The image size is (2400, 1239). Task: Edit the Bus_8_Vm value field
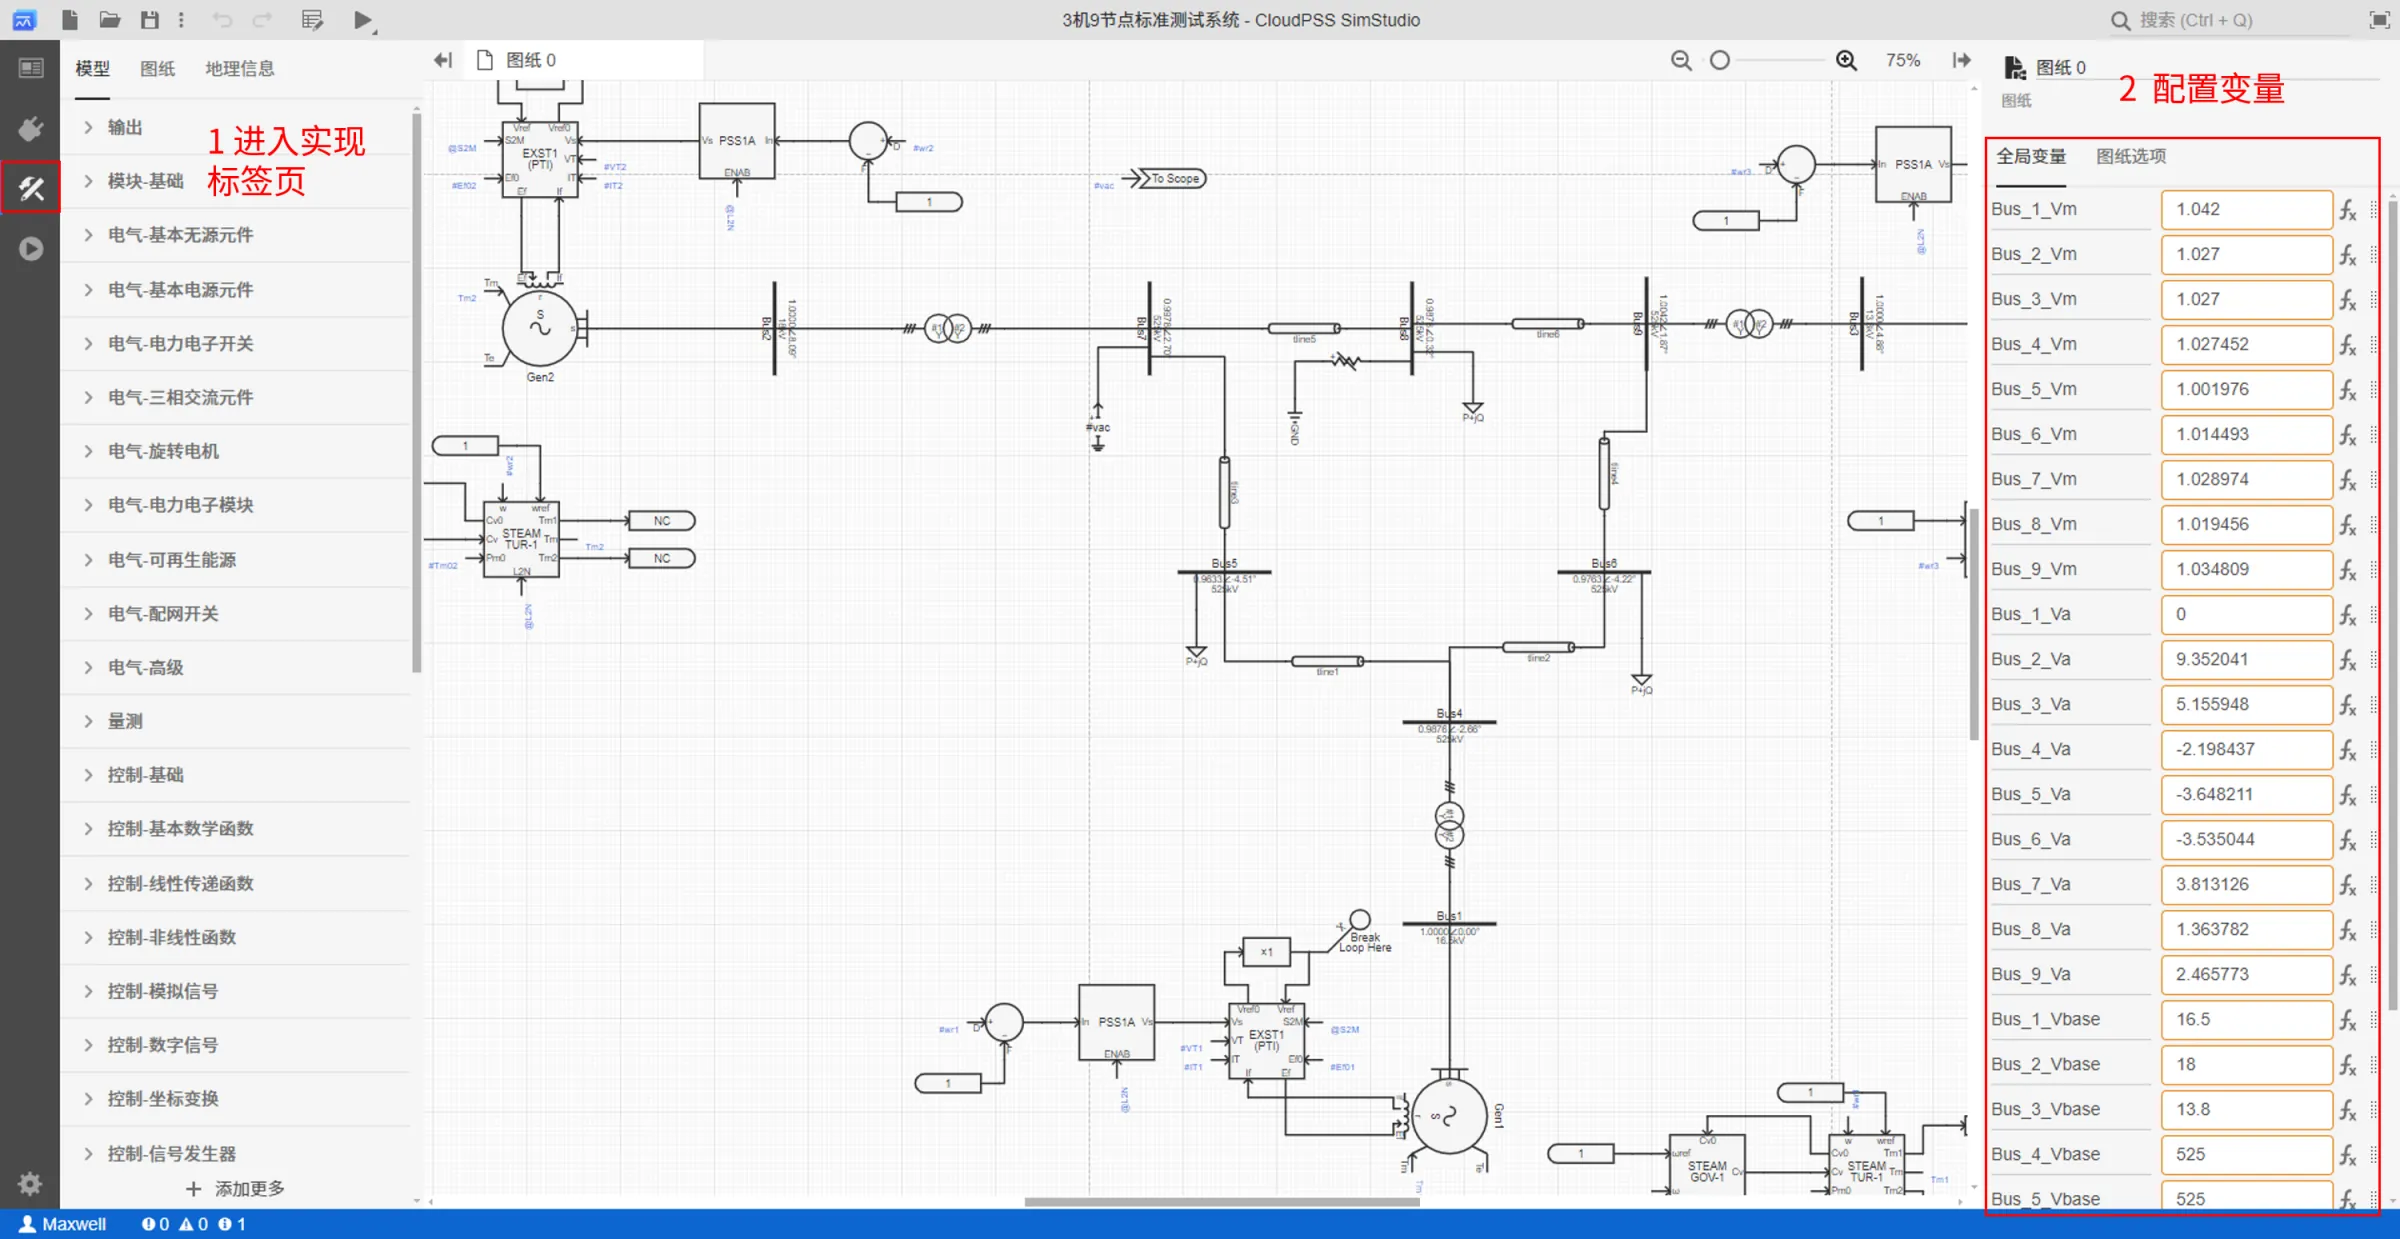2246,525
